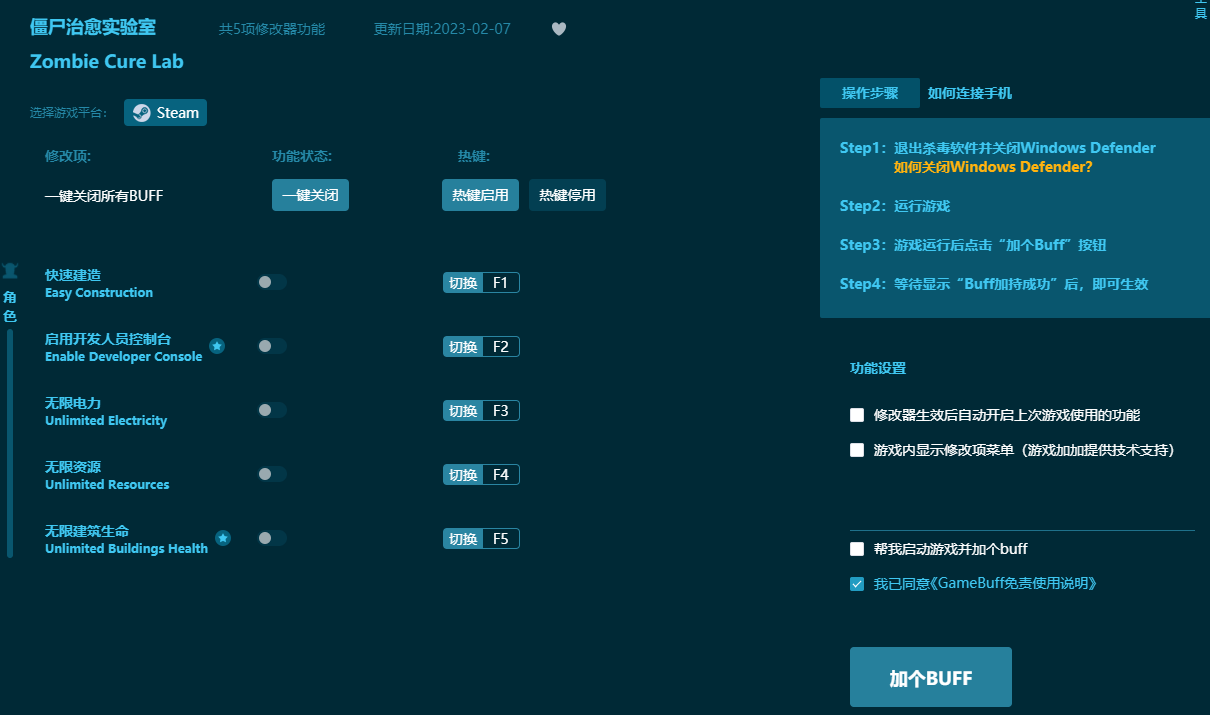Open the 如何关闭Windows Defender? link
The width and height of the screenshot is (1210, 715).
coord(993,167)
